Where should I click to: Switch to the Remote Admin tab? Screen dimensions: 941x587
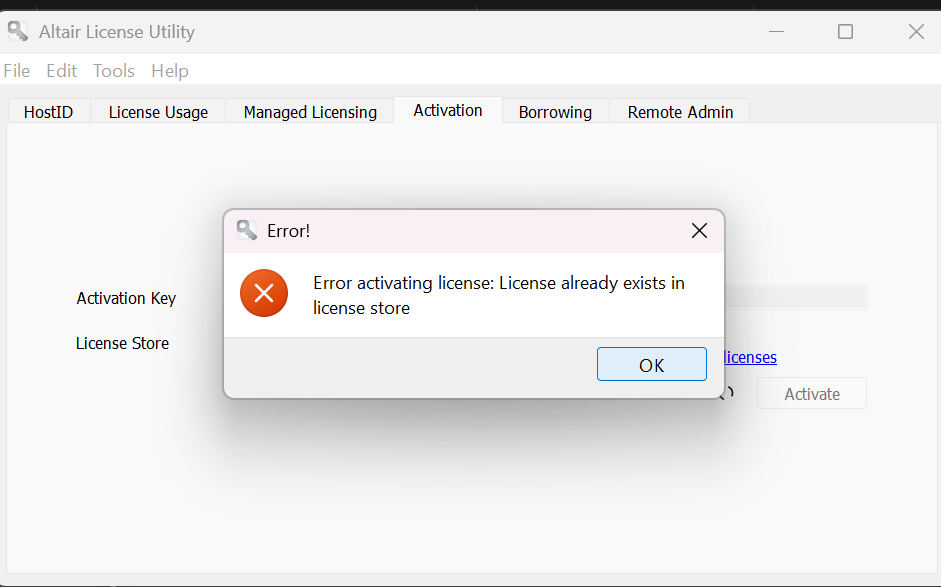pos(680,112)
